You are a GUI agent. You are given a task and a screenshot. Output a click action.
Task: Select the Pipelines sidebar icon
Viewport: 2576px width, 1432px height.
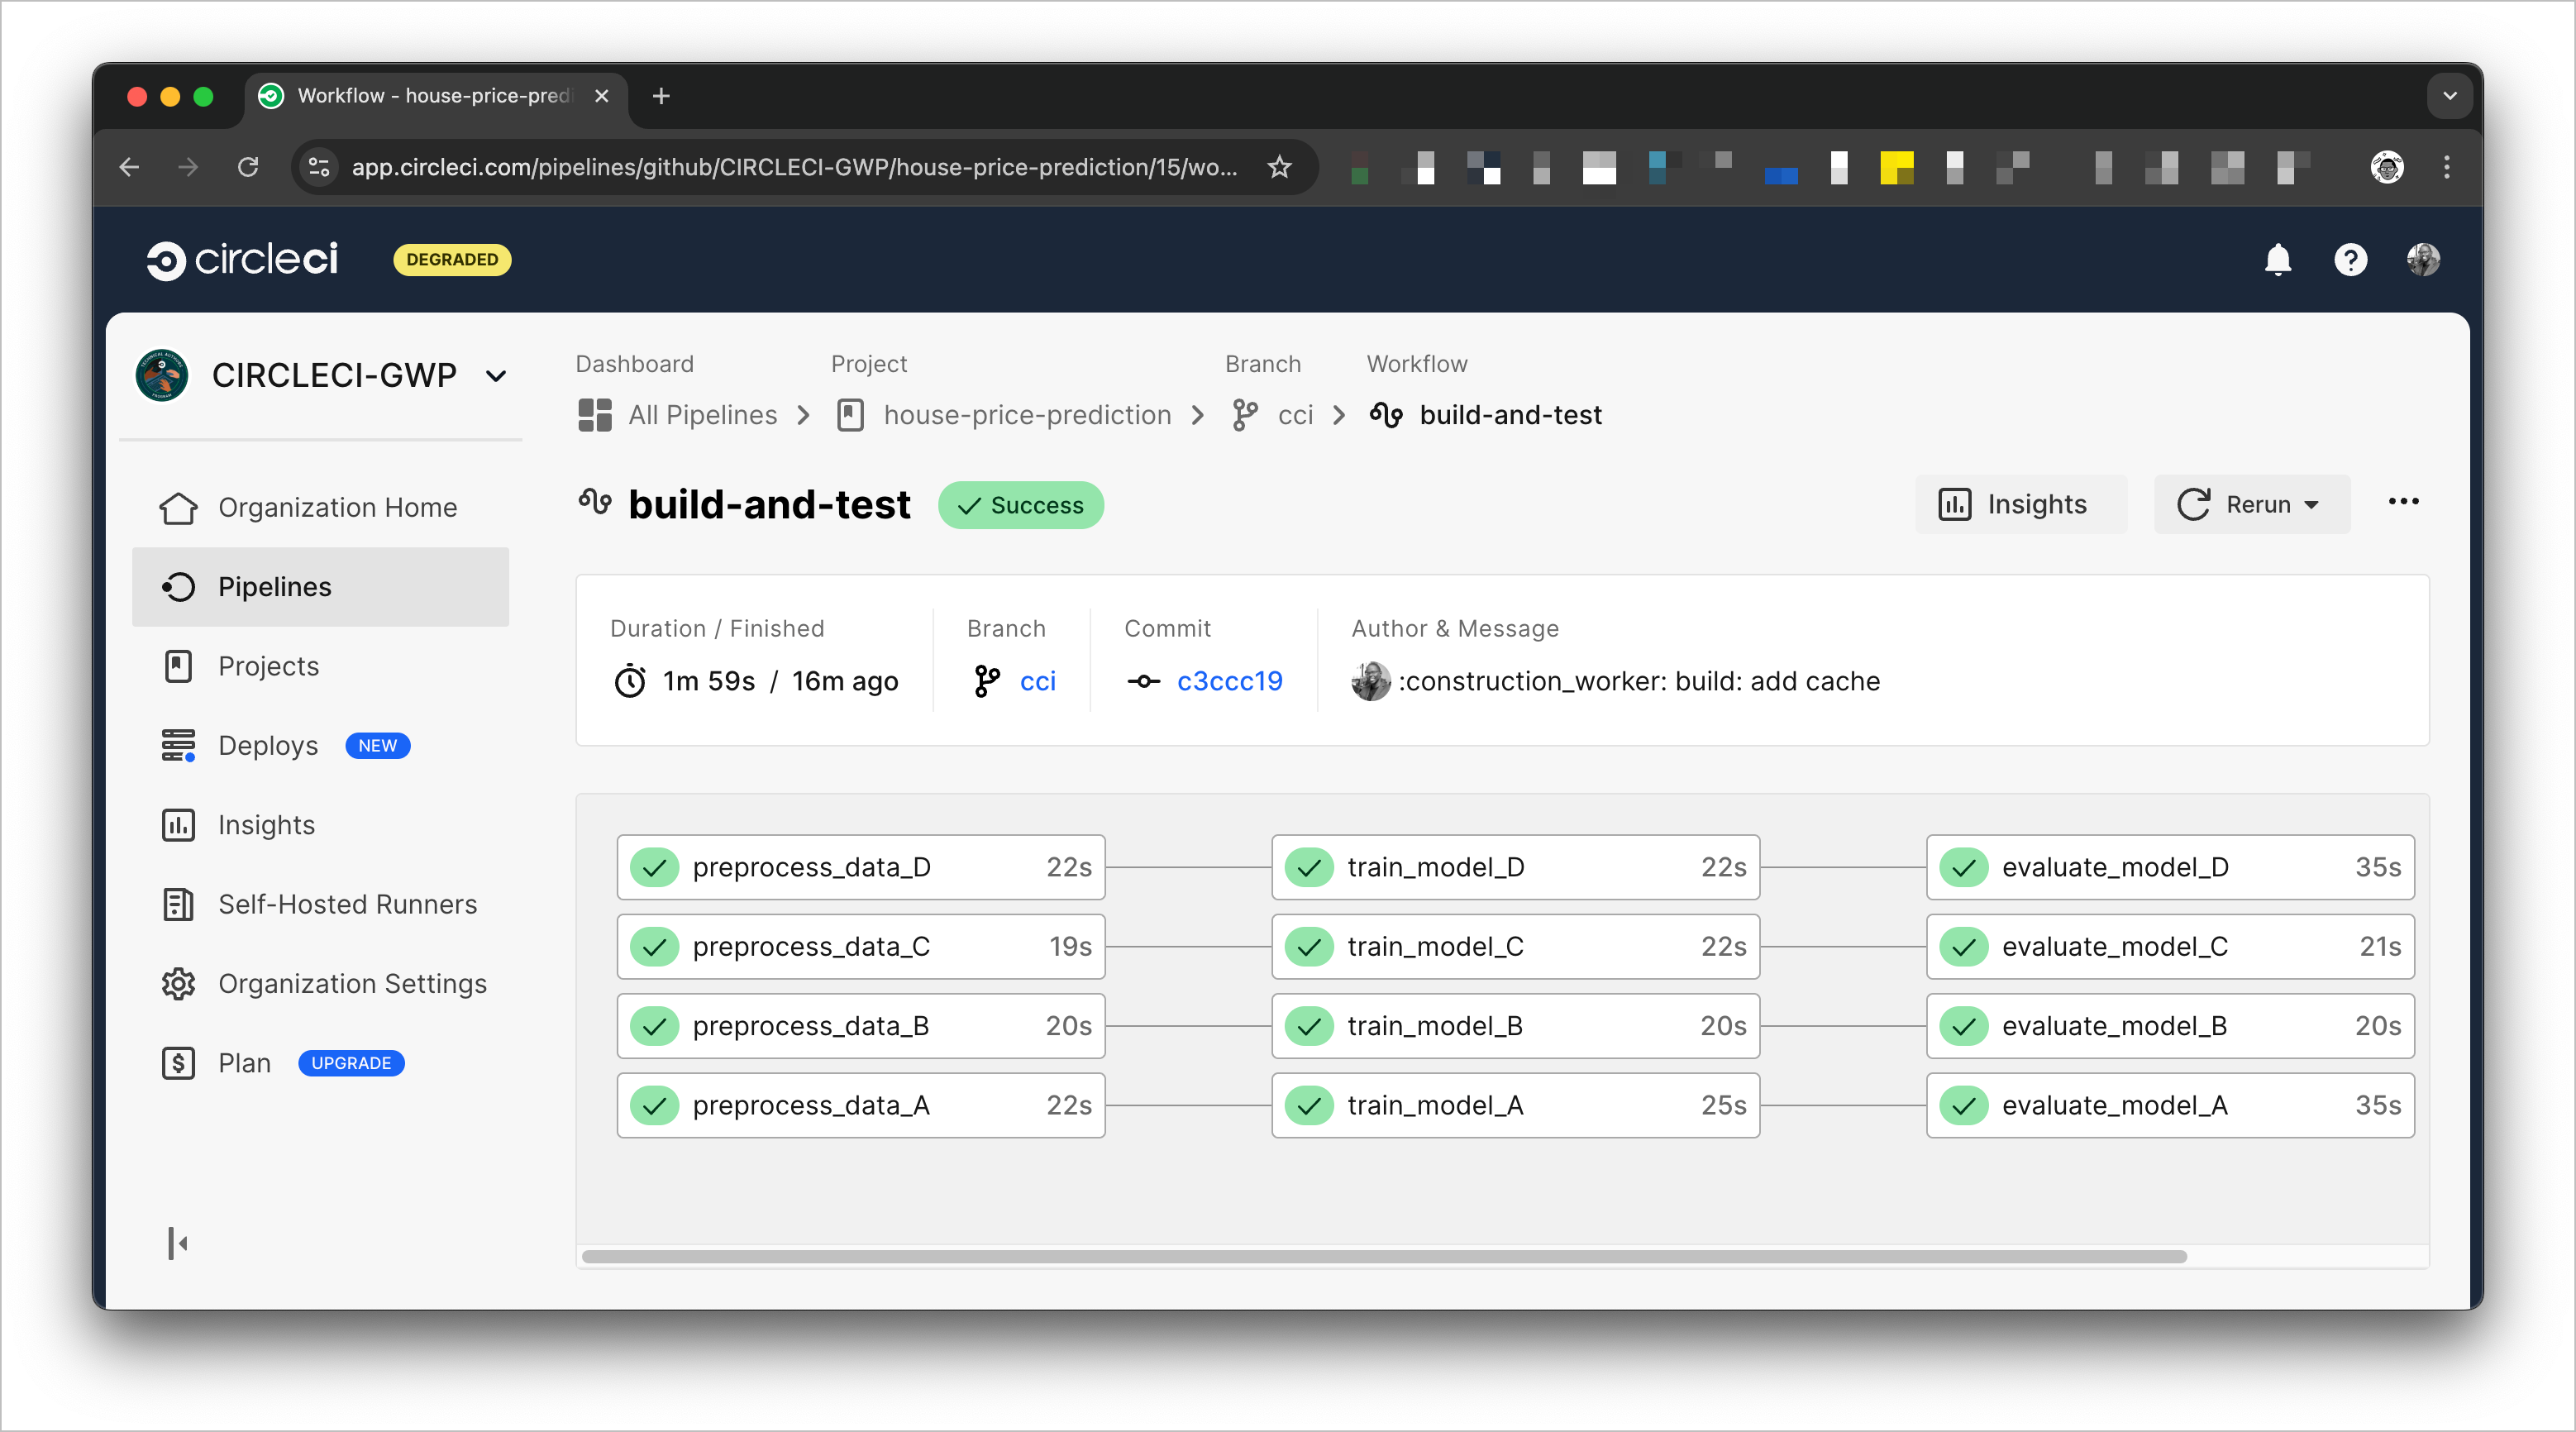coord(179,587)
